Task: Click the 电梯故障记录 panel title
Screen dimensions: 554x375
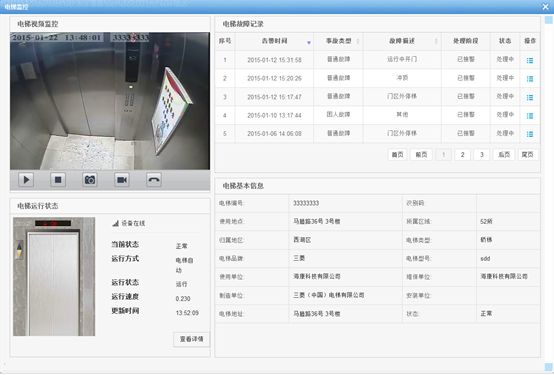Action: pyautogui.click(x=243, y=24)
